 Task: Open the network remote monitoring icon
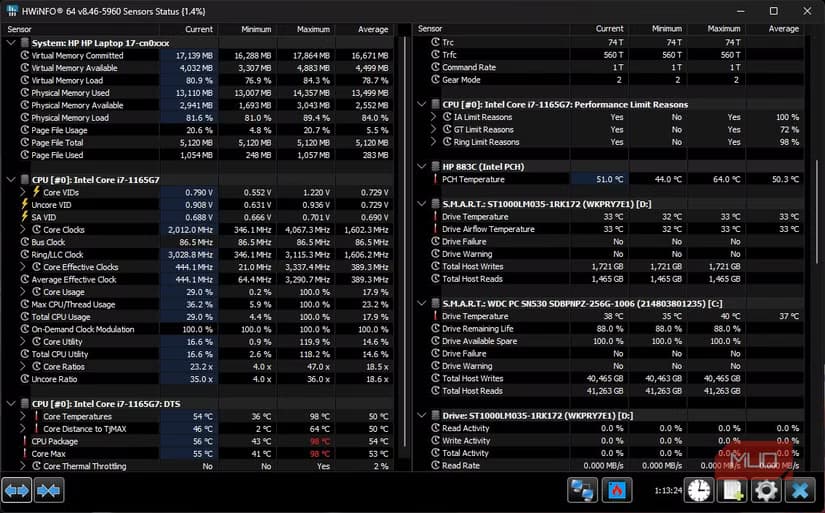582,490
